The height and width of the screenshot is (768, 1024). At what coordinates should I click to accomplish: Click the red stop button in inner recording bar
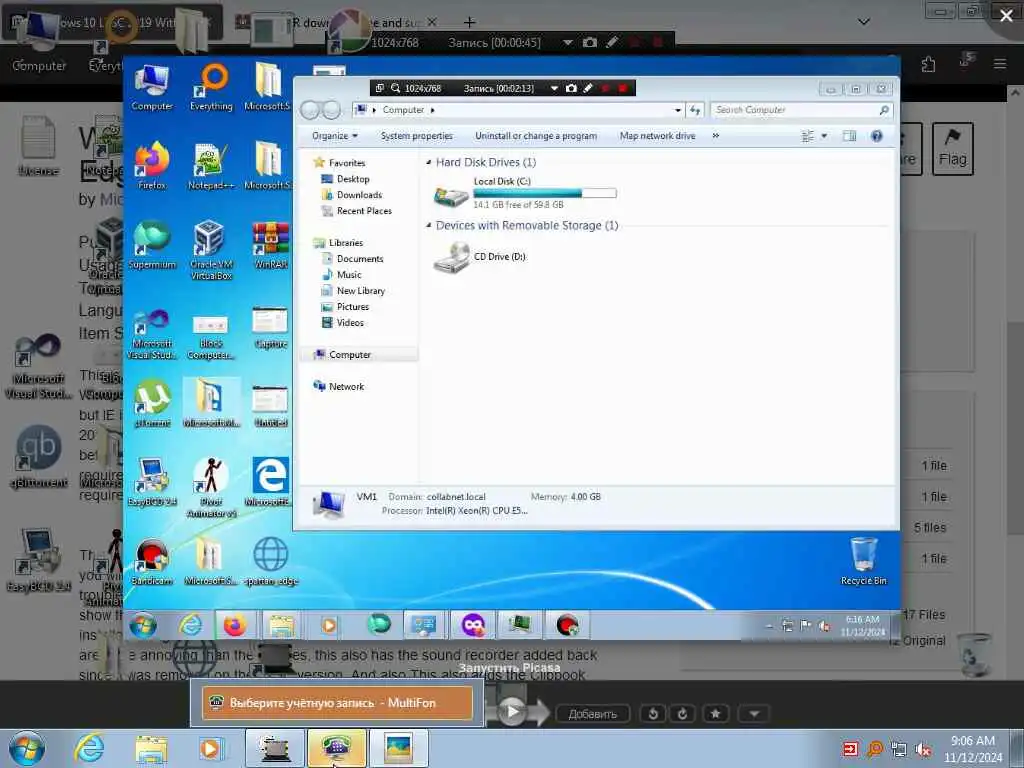click(x=622, y=88)
